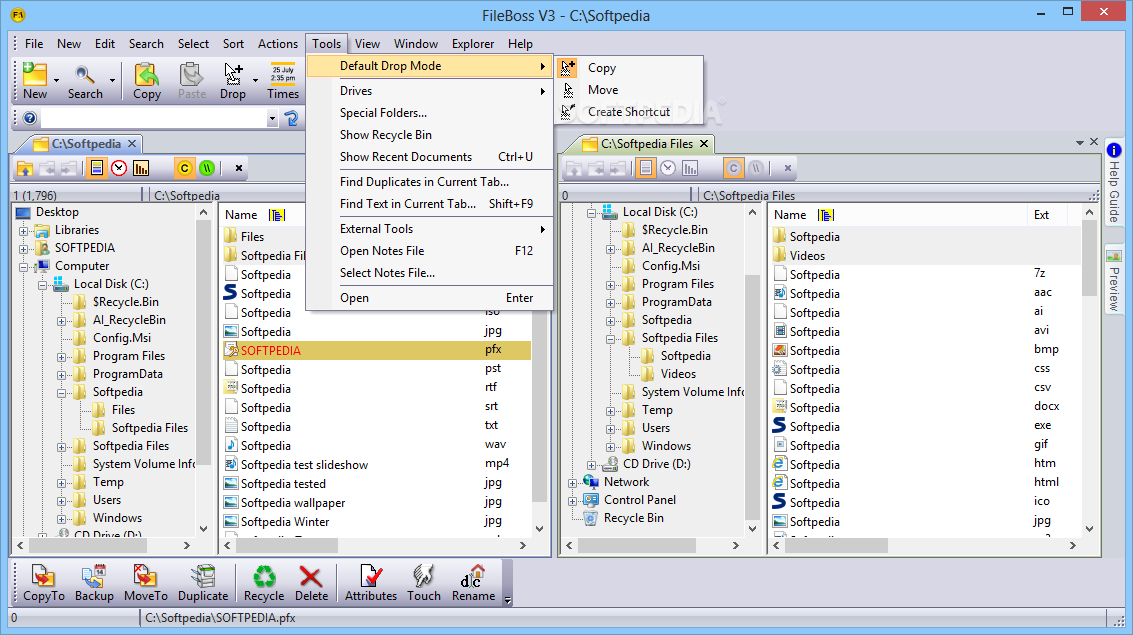Click bar chart icon in left pane toolbar
This screenshot has width=1133, height=635.
click(141, 168)
